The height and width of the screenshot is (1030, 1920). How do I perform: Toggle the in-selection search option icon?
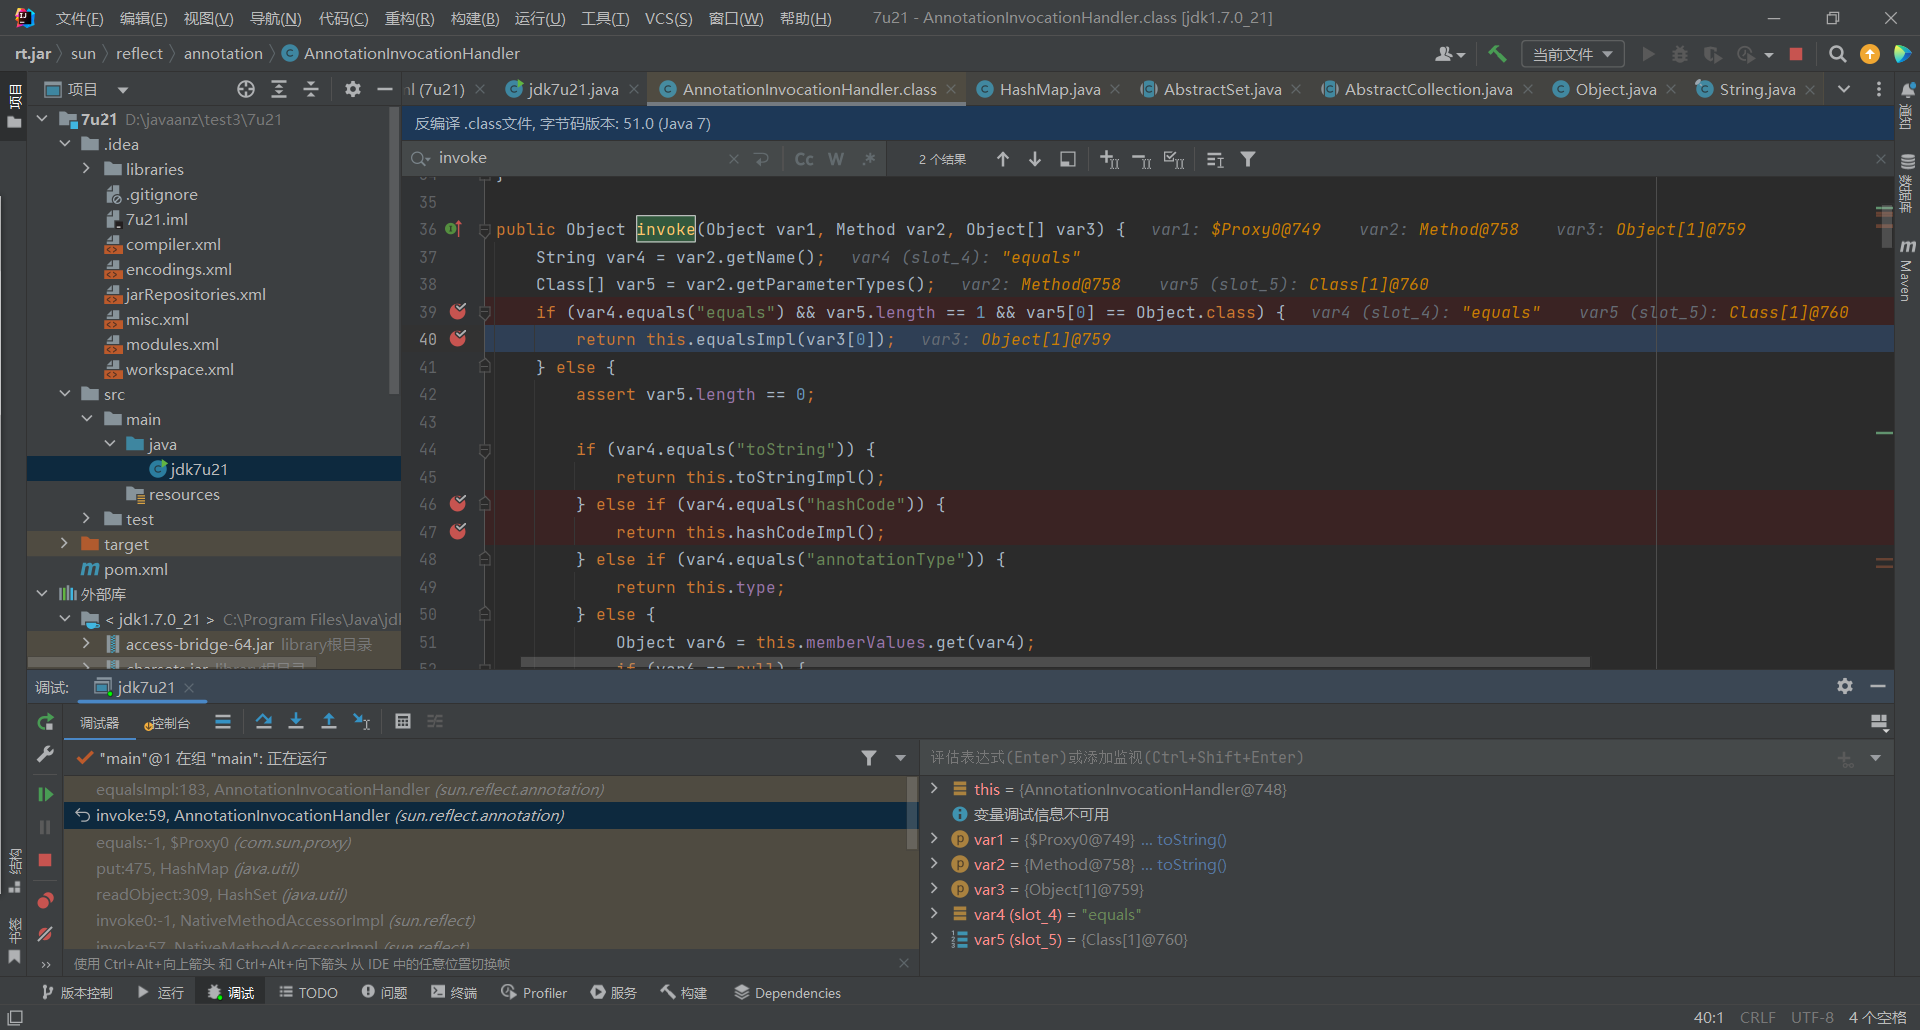[x=1068, y=159]
